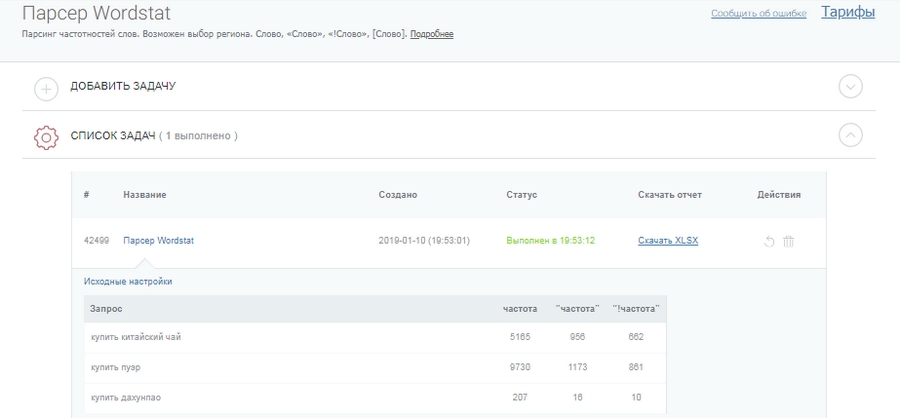
Task: Restart task 42499 with the refresh icon
Action: pos(769,242)
